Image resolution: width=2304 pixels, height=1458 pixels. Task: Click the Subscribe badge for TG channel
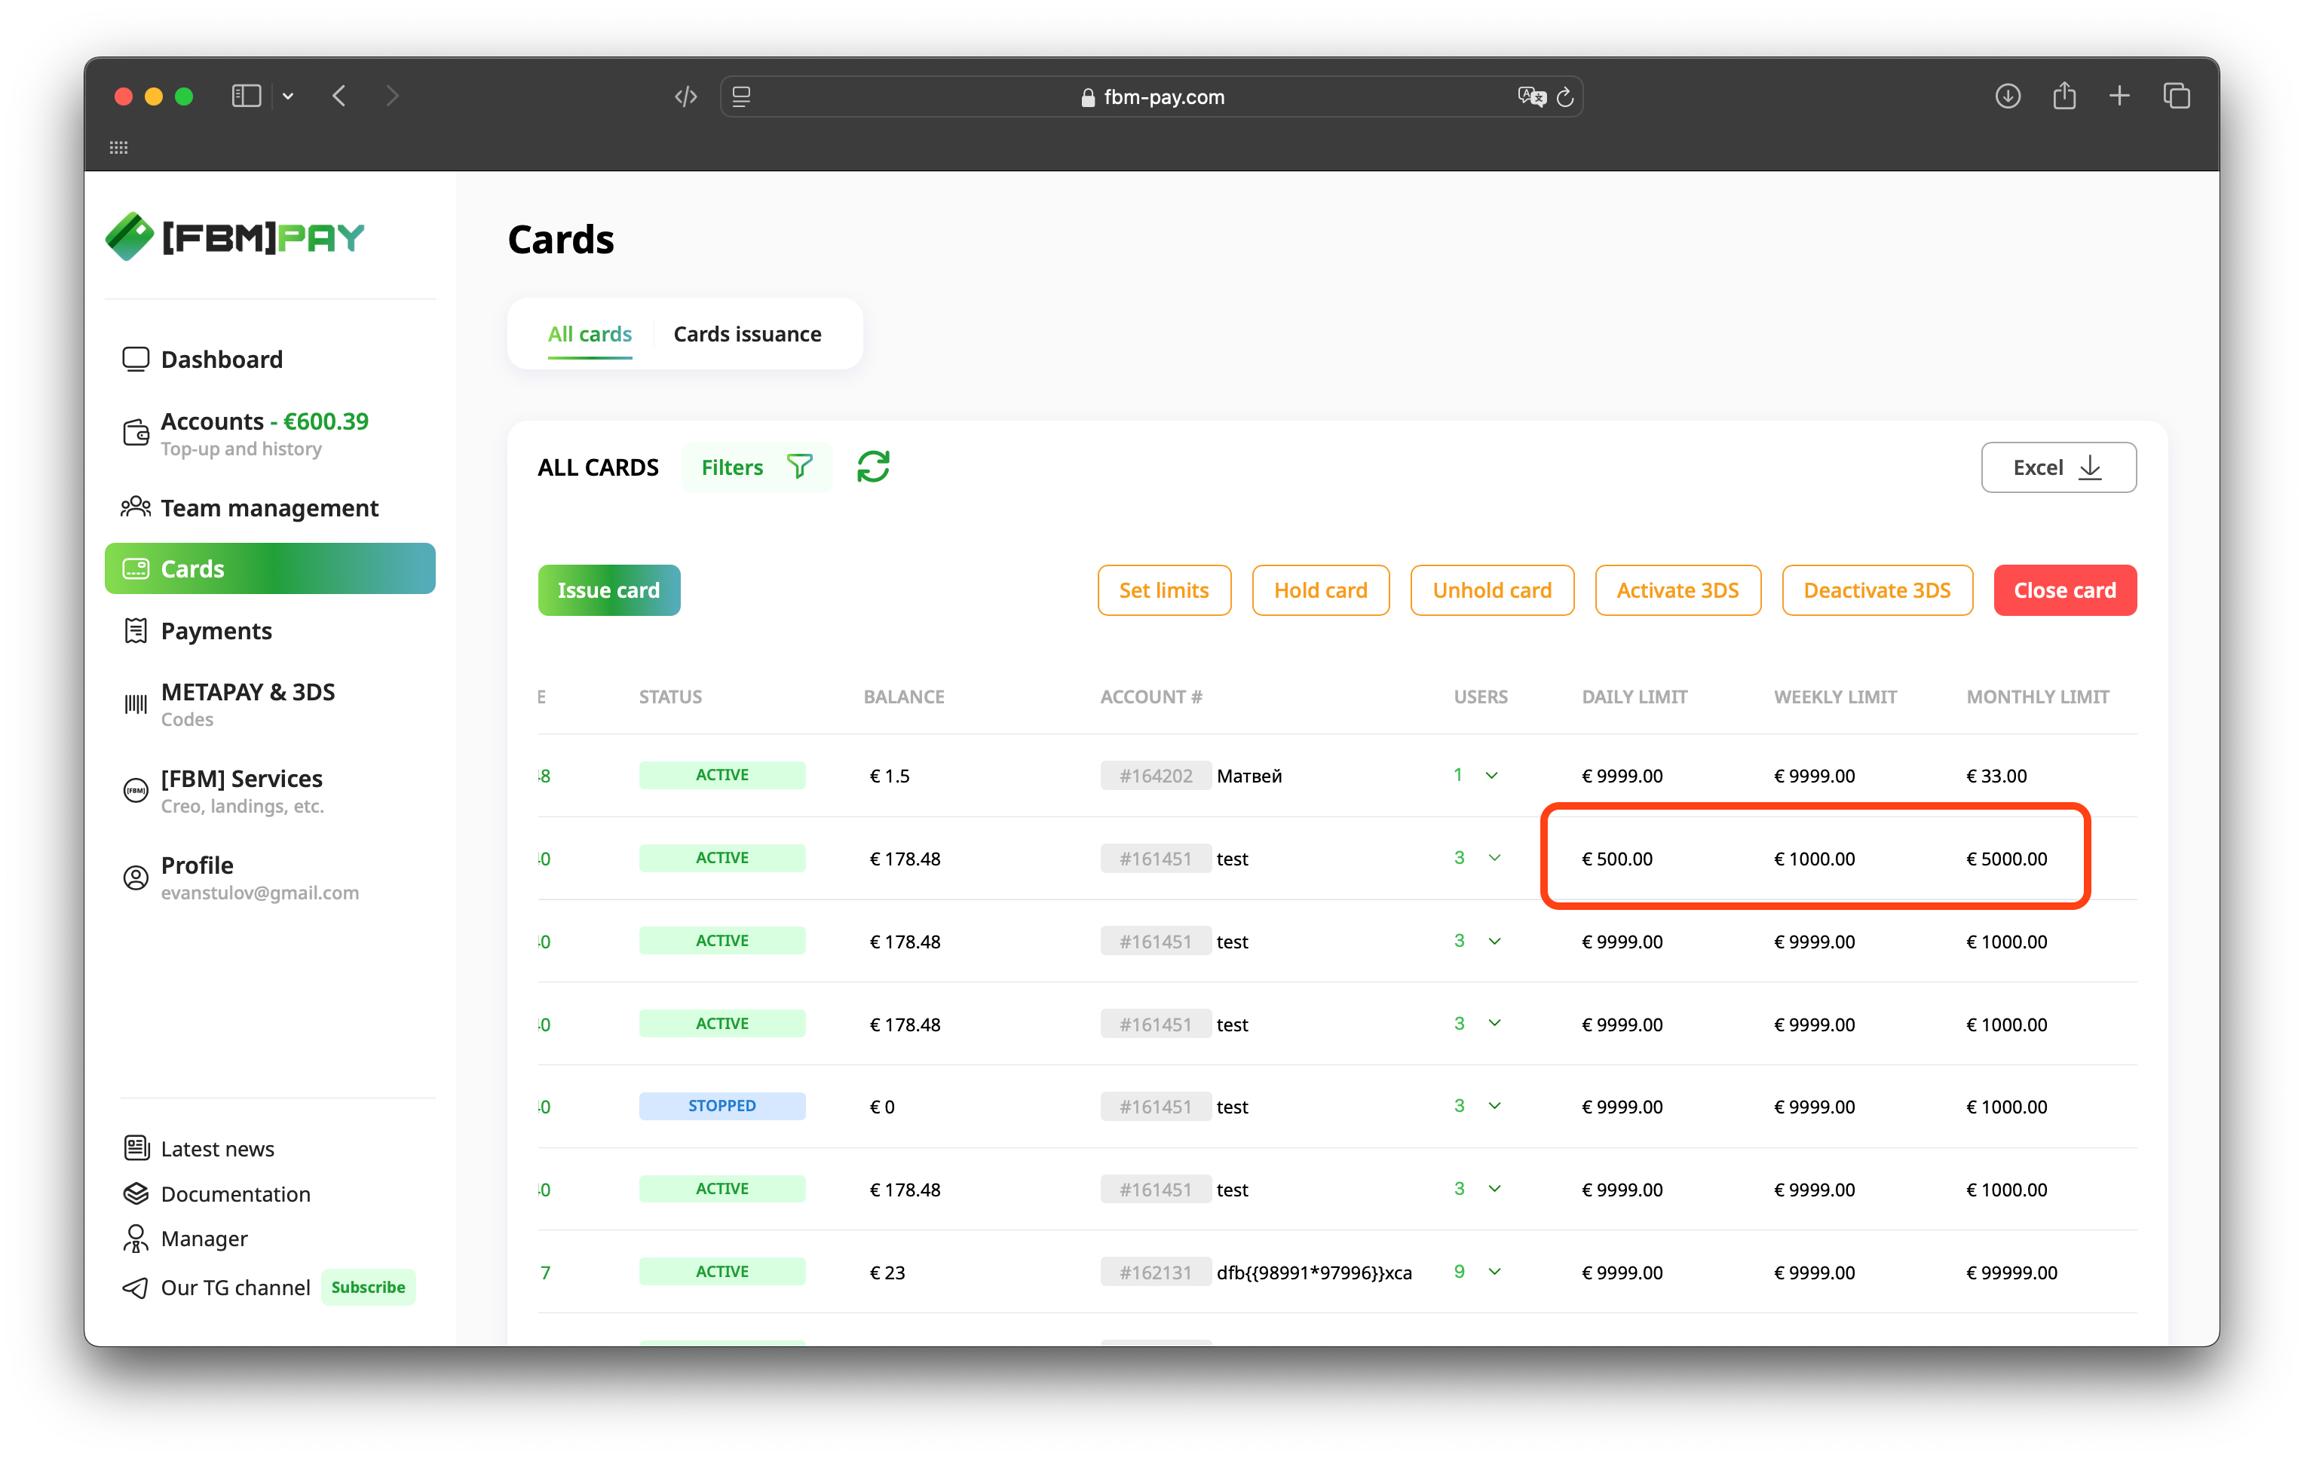pos(368,1287)
